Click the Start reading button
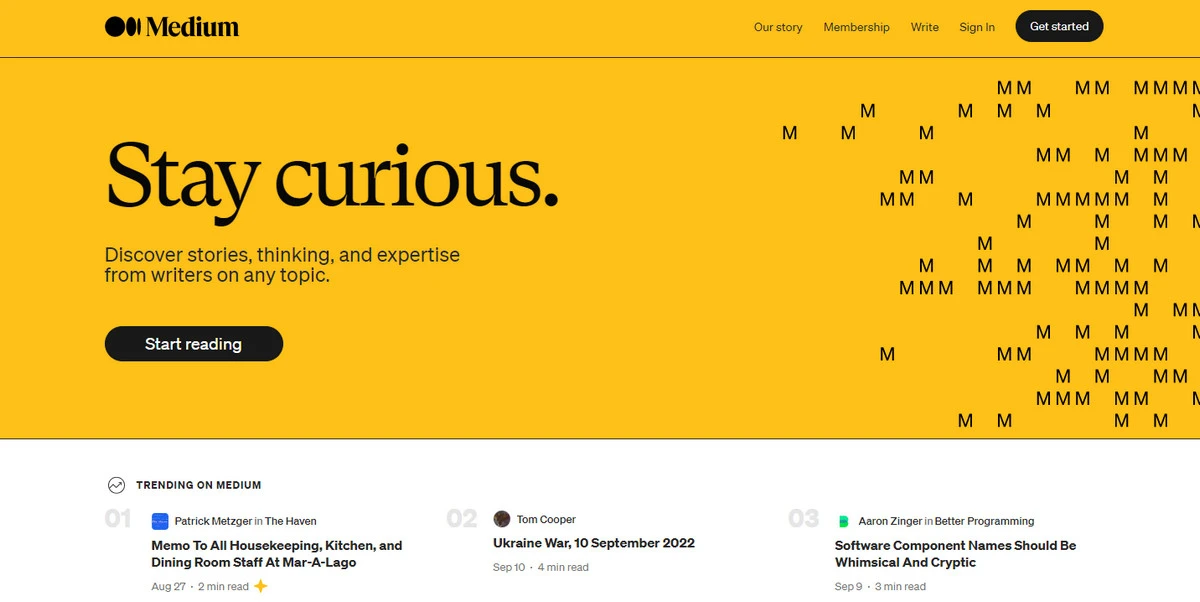 [x=194, y=344]
